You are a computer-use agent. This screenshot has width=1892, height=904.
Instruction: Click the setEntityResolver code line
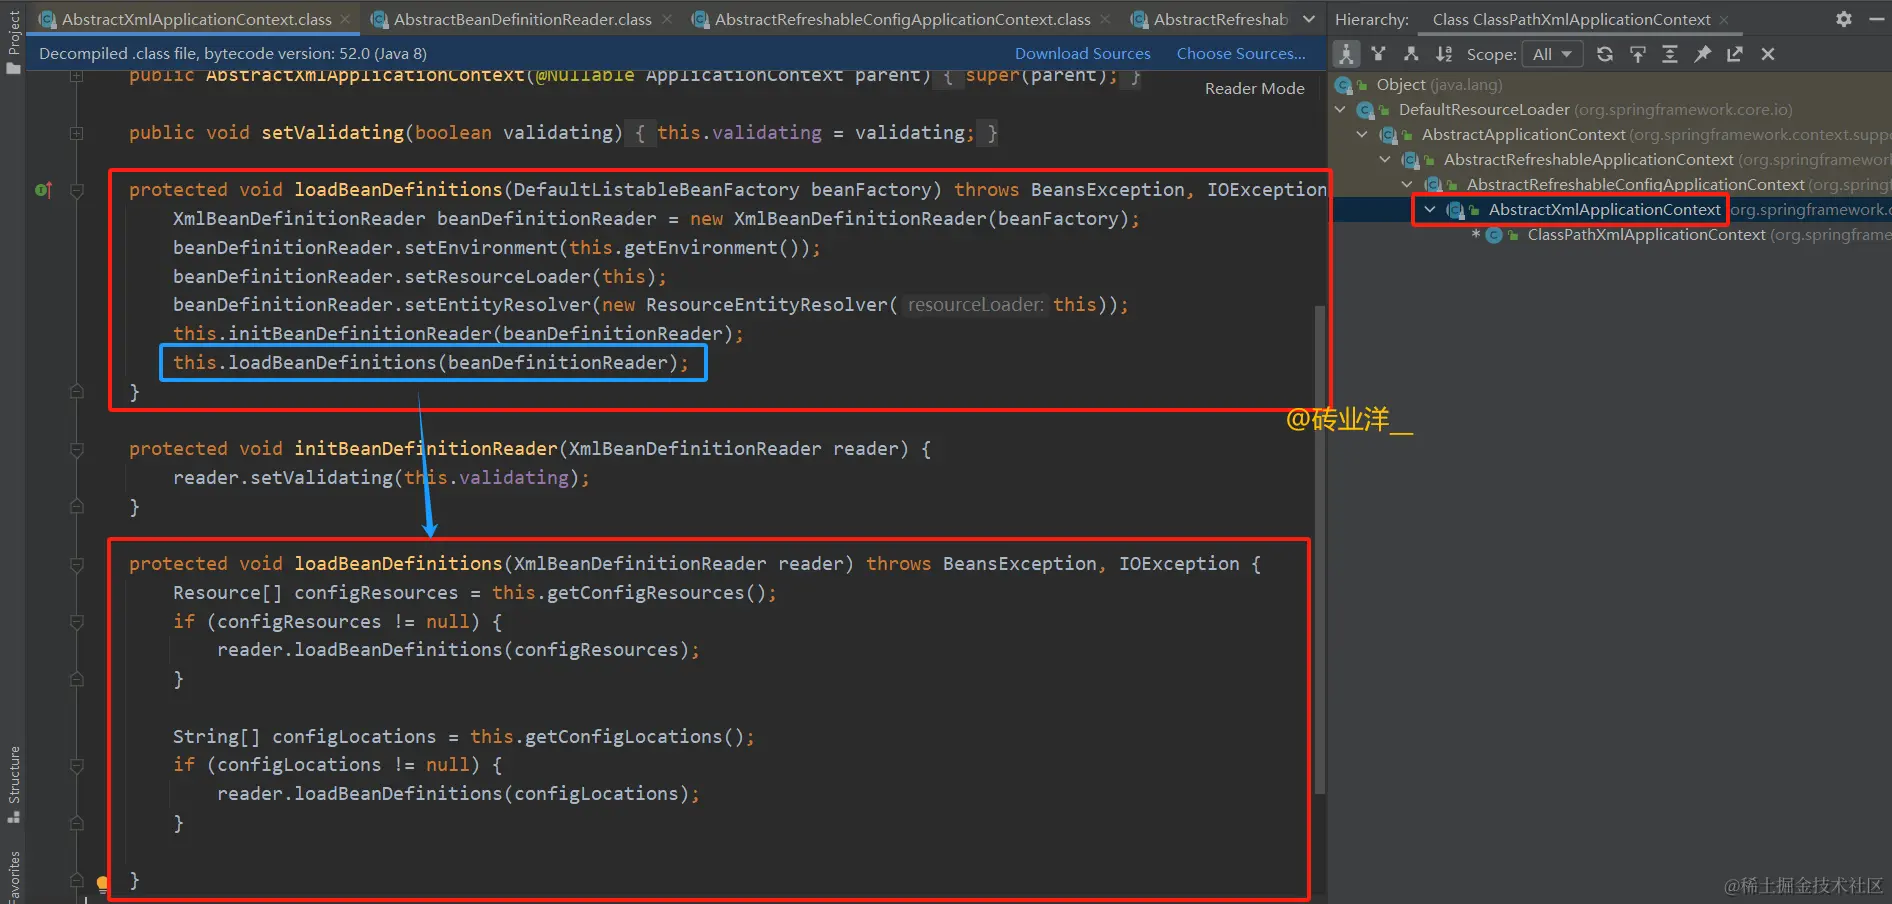(650, 305)
